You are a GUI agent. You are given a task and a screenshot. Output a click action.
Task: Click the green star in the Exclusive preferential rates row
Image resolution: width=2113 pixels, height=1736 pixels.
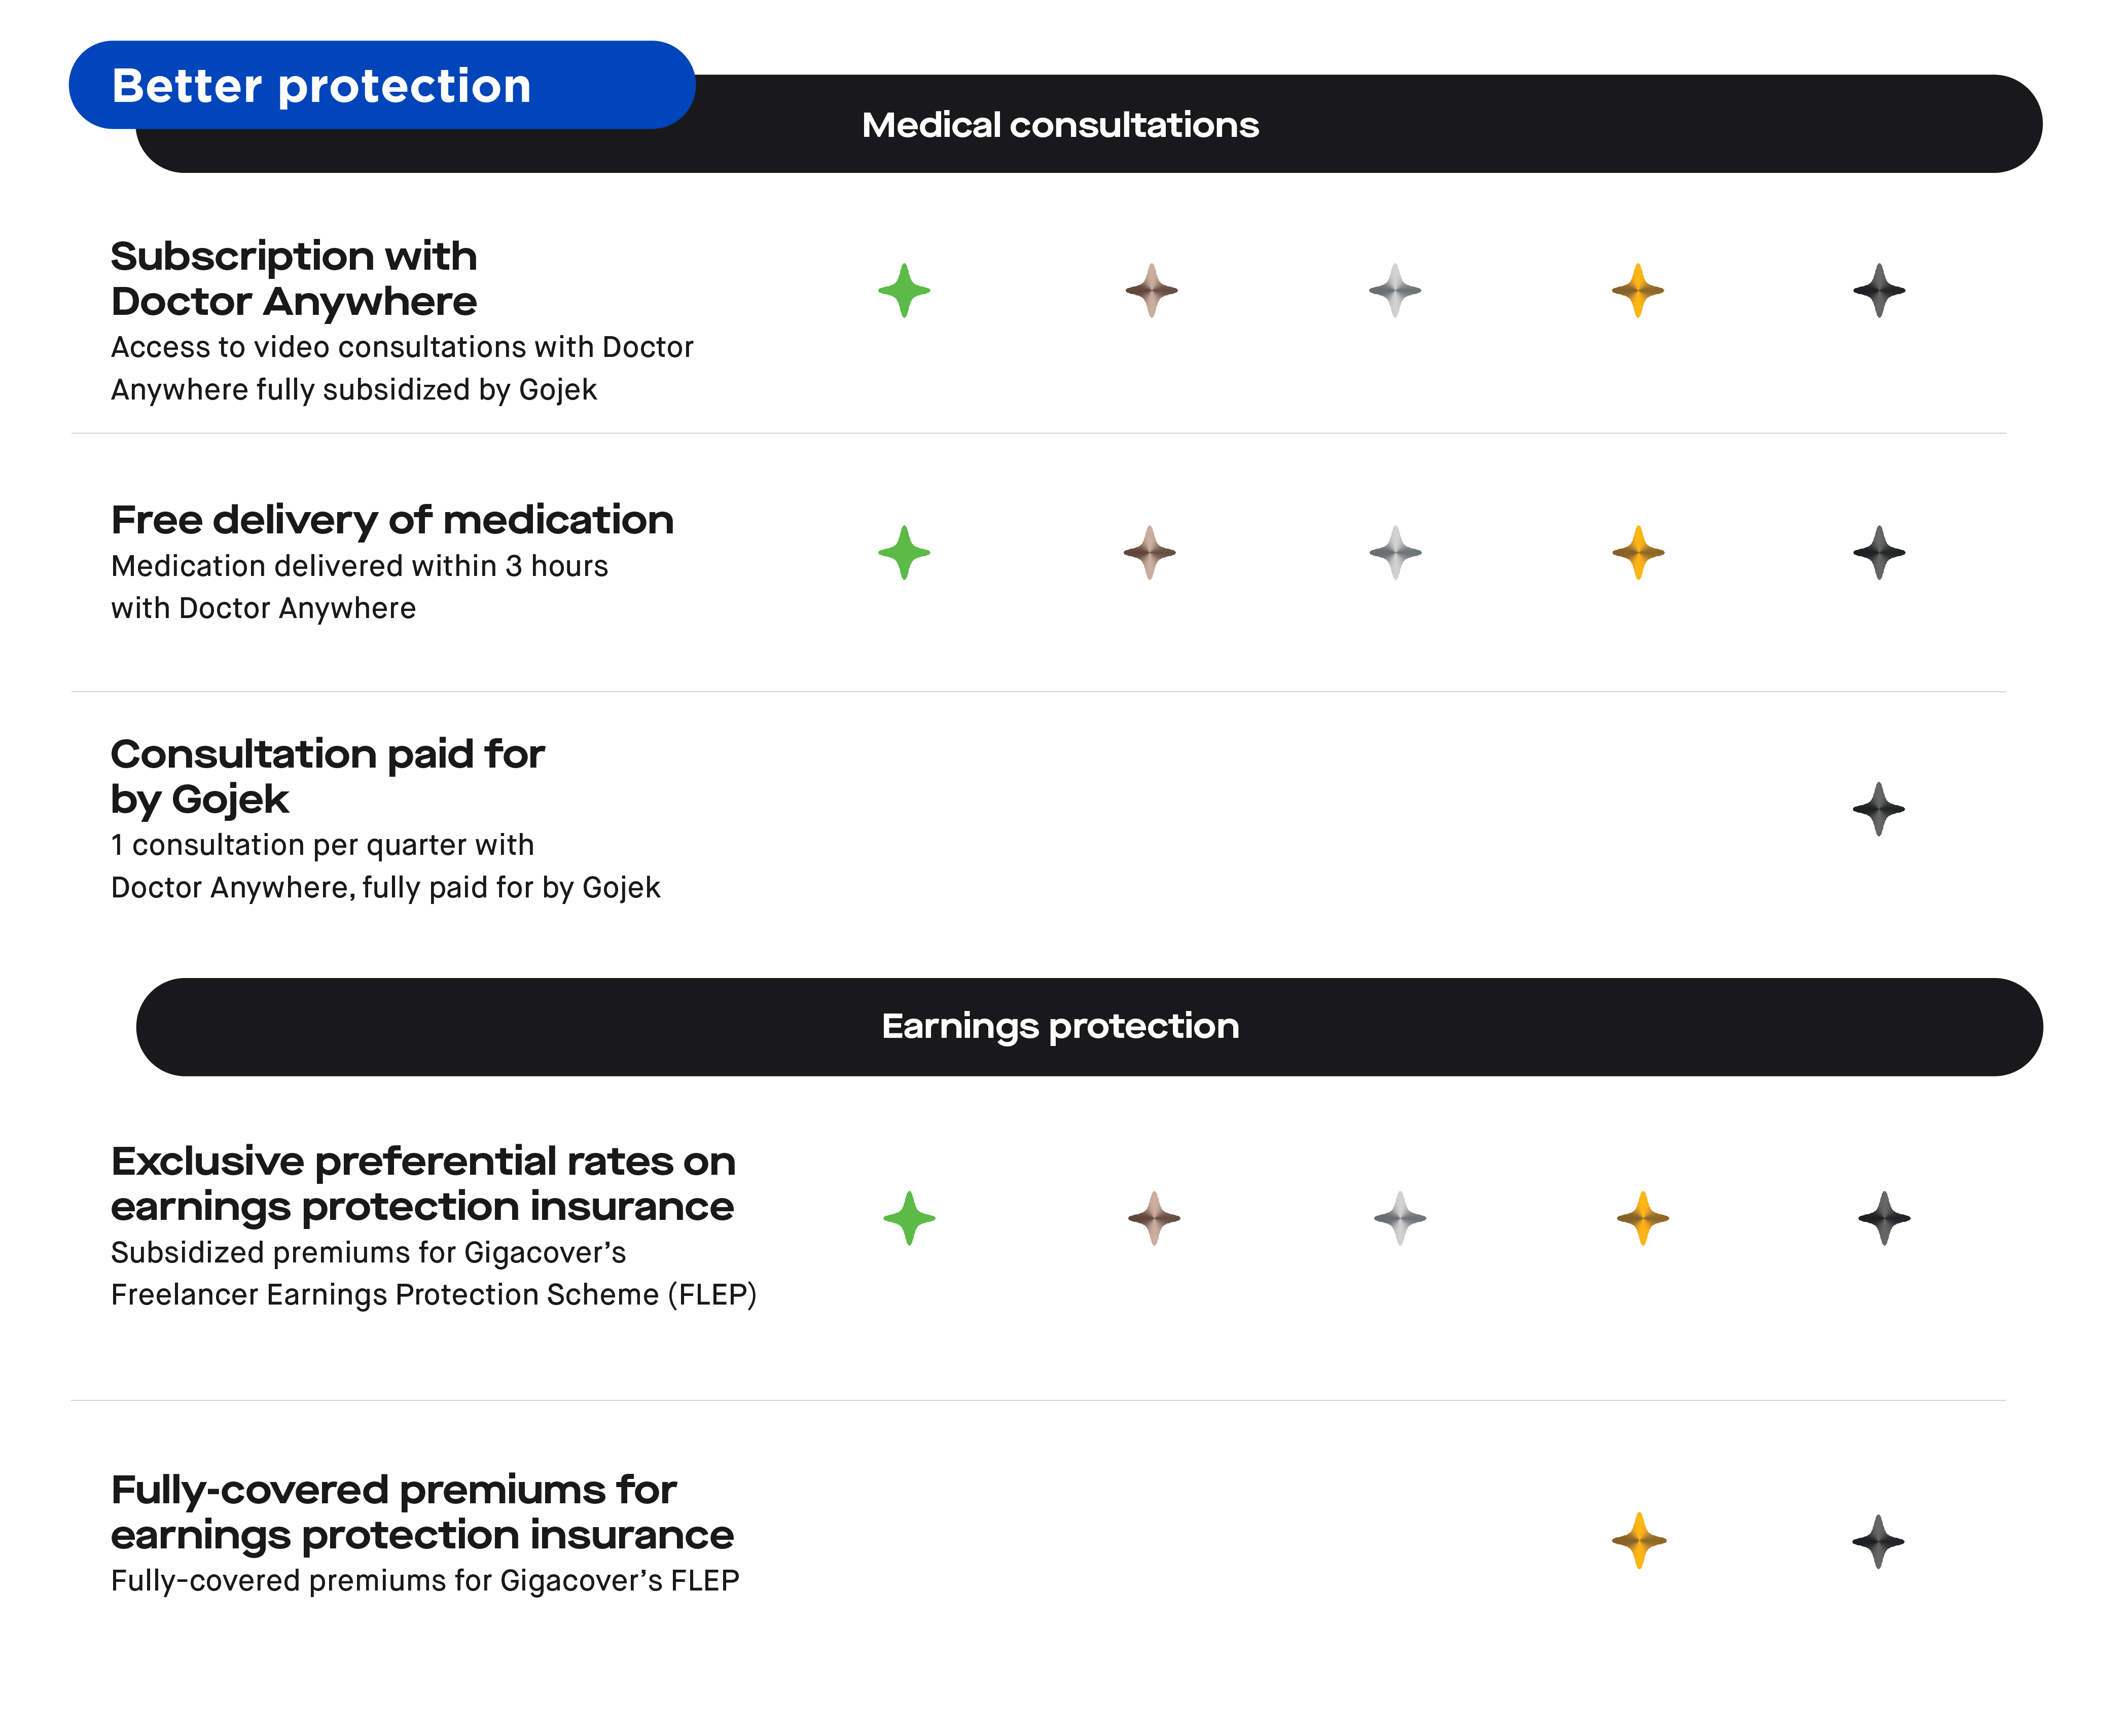(909, 1218)
